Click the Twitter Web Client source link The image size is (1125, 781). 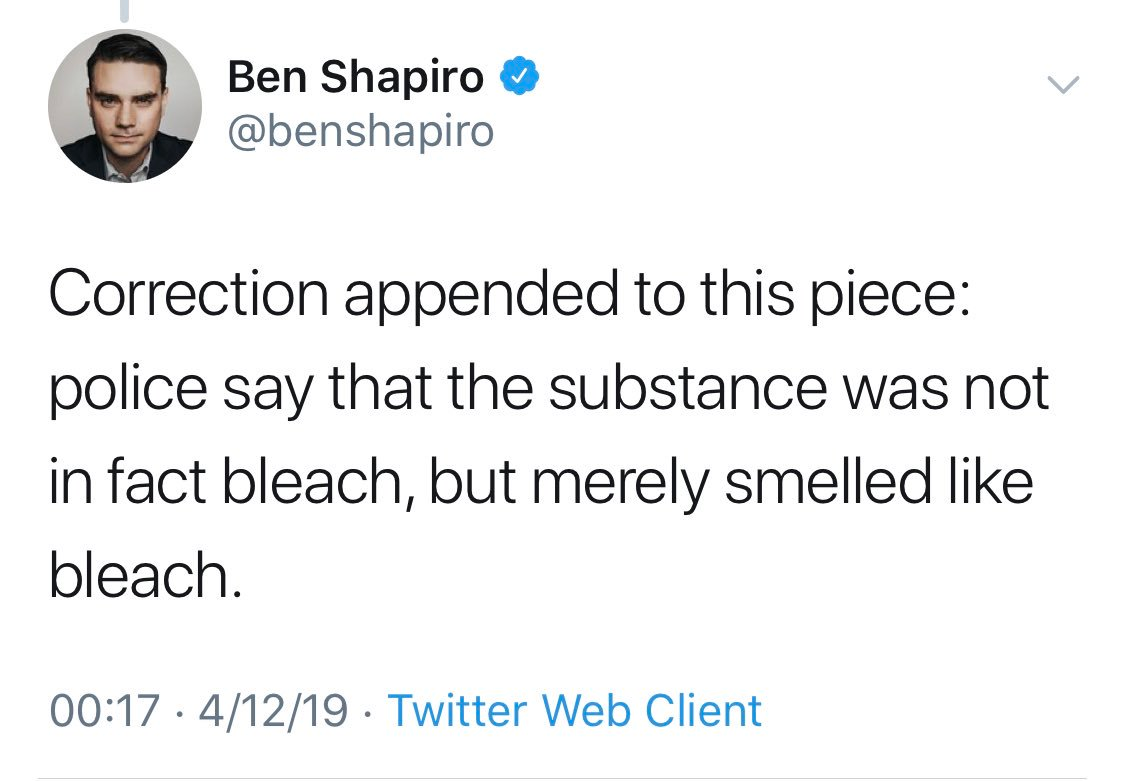pyautogui.click(x=574, y=710)
